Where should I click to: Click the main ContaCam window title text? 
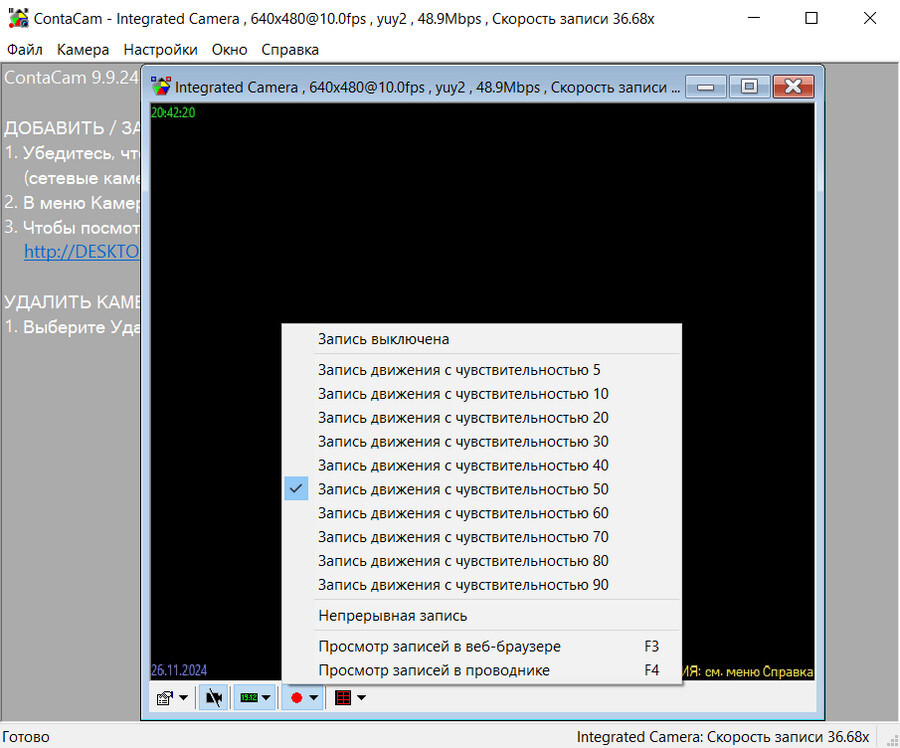(344, 19)
